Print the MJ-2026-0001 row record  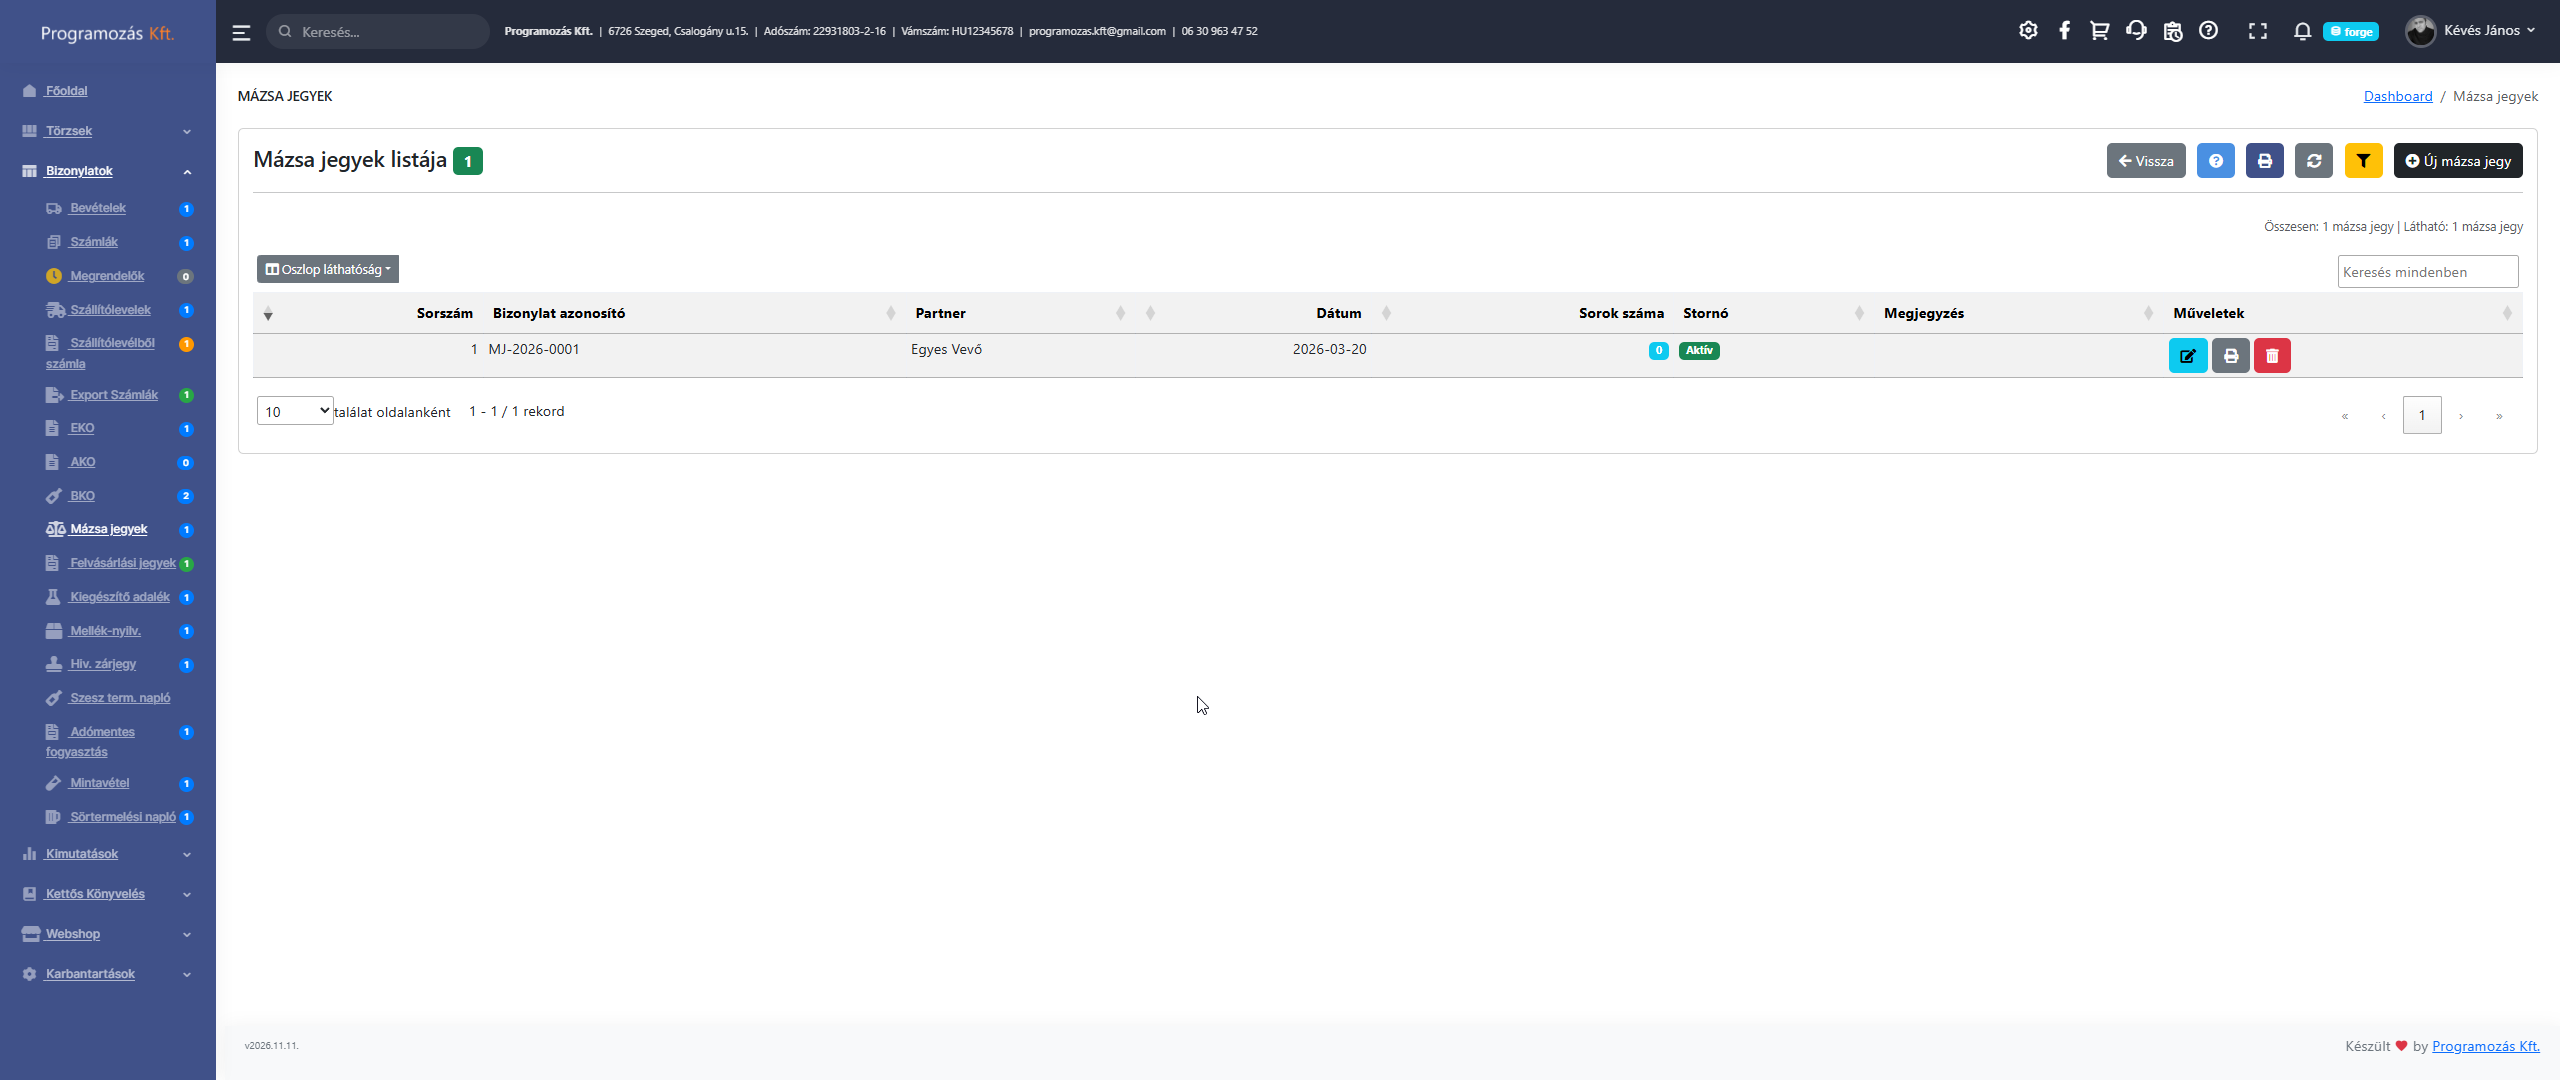[2230, 356]
